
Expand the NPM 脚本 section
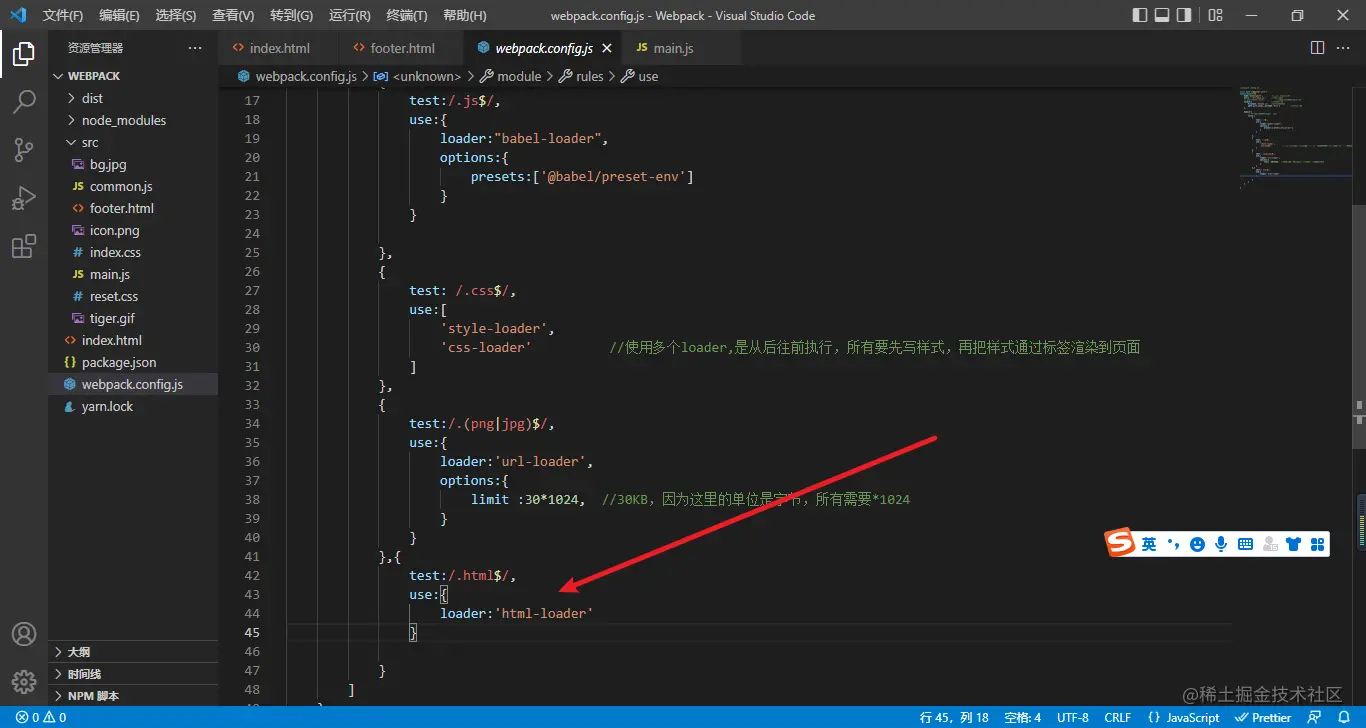(x=133, y=696)
